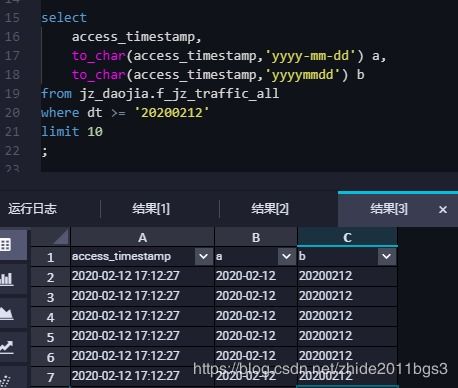Switch to table grid view icon

pos(6,245)
